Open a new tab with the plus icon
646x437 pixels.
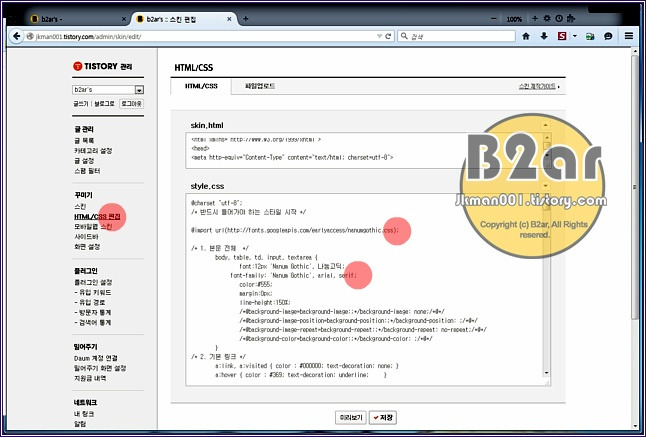click(x=246, y=19)
